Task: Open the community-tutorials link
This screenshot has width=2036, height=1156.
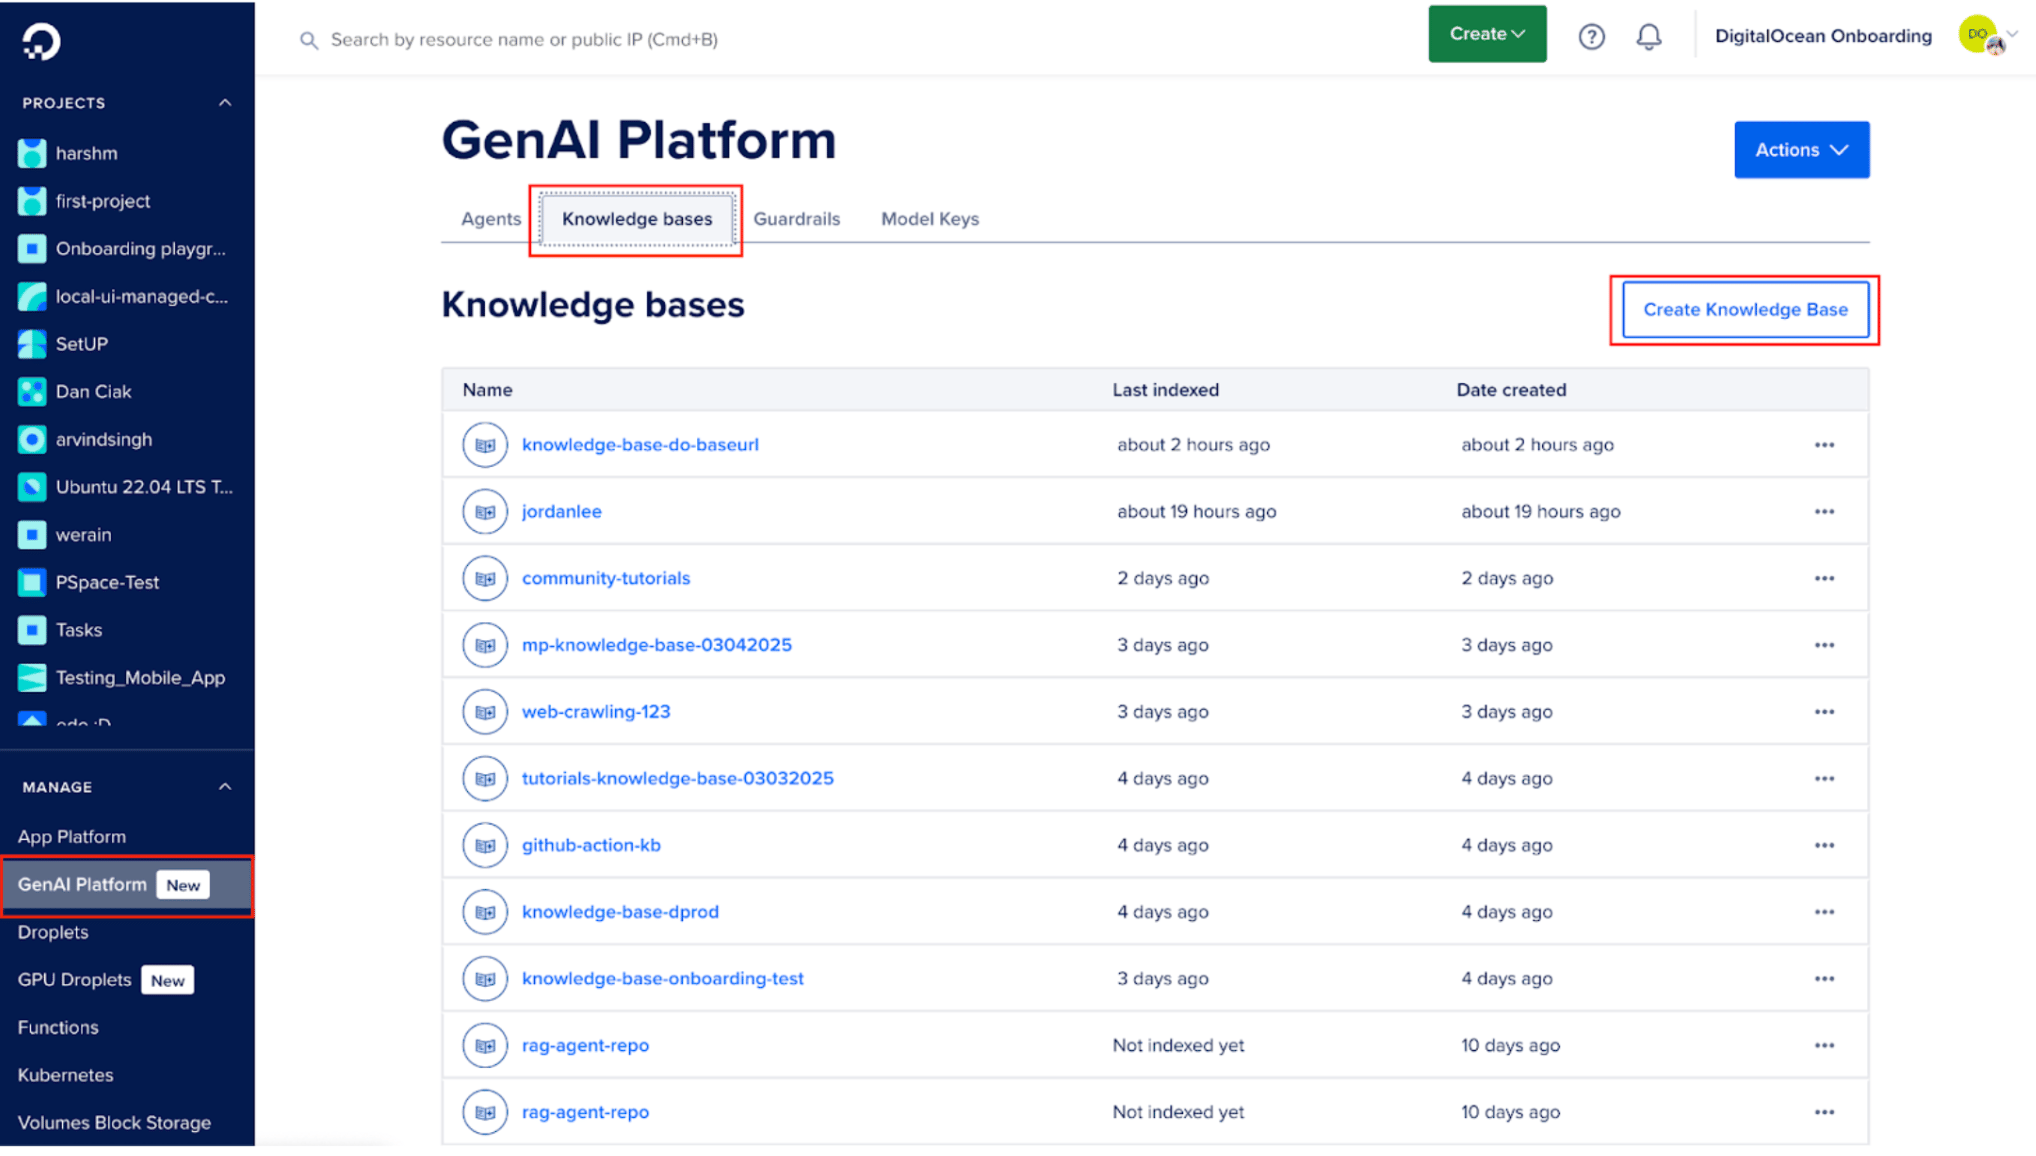Action: click(606, 578)
